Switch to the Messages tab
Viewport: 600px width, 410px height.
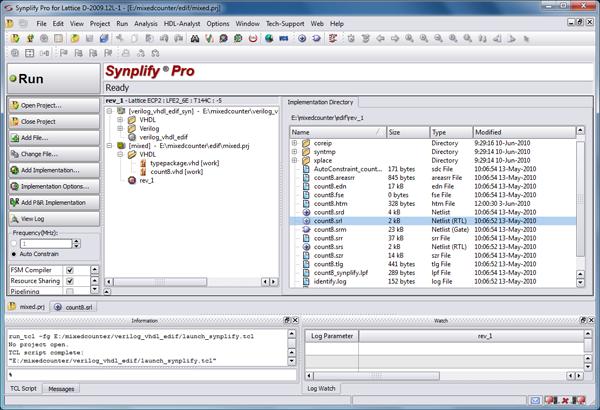tap(62, 388)
